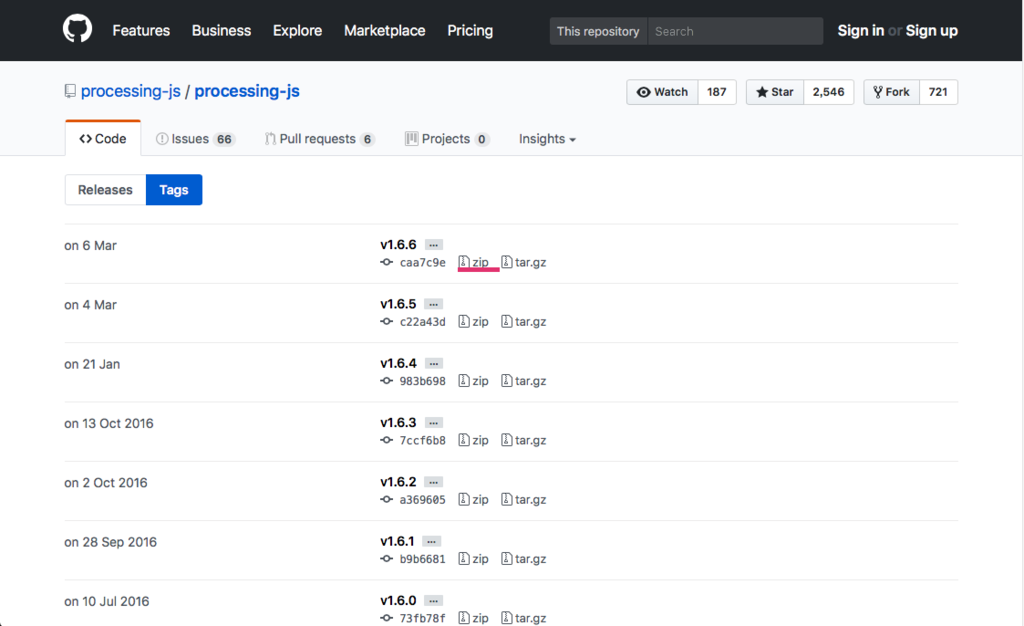Download the tar.gz for v1.6.4
The image size is (1024, 626).
point(524,381)
